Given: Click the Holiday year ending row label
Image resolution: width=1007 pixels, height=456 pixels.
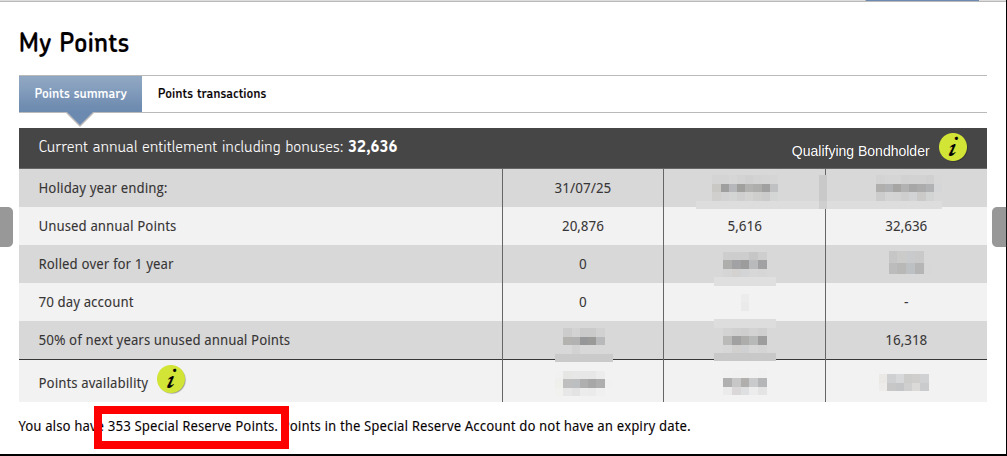Looking at the screenshot, I should [x=103, y=188].
